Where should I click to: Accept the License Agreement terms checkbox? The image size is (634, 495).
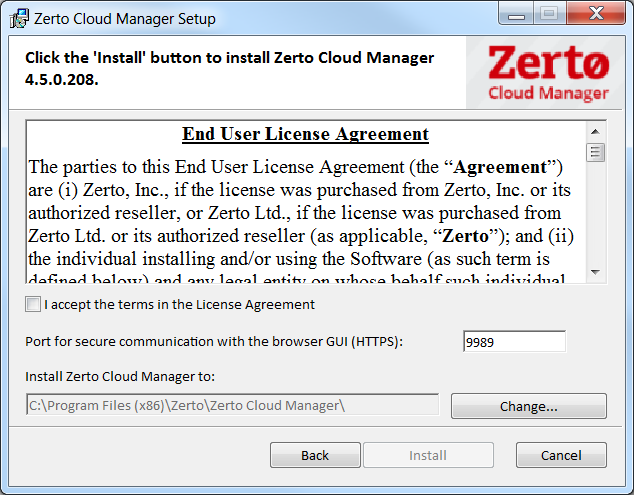coord(33,304)
